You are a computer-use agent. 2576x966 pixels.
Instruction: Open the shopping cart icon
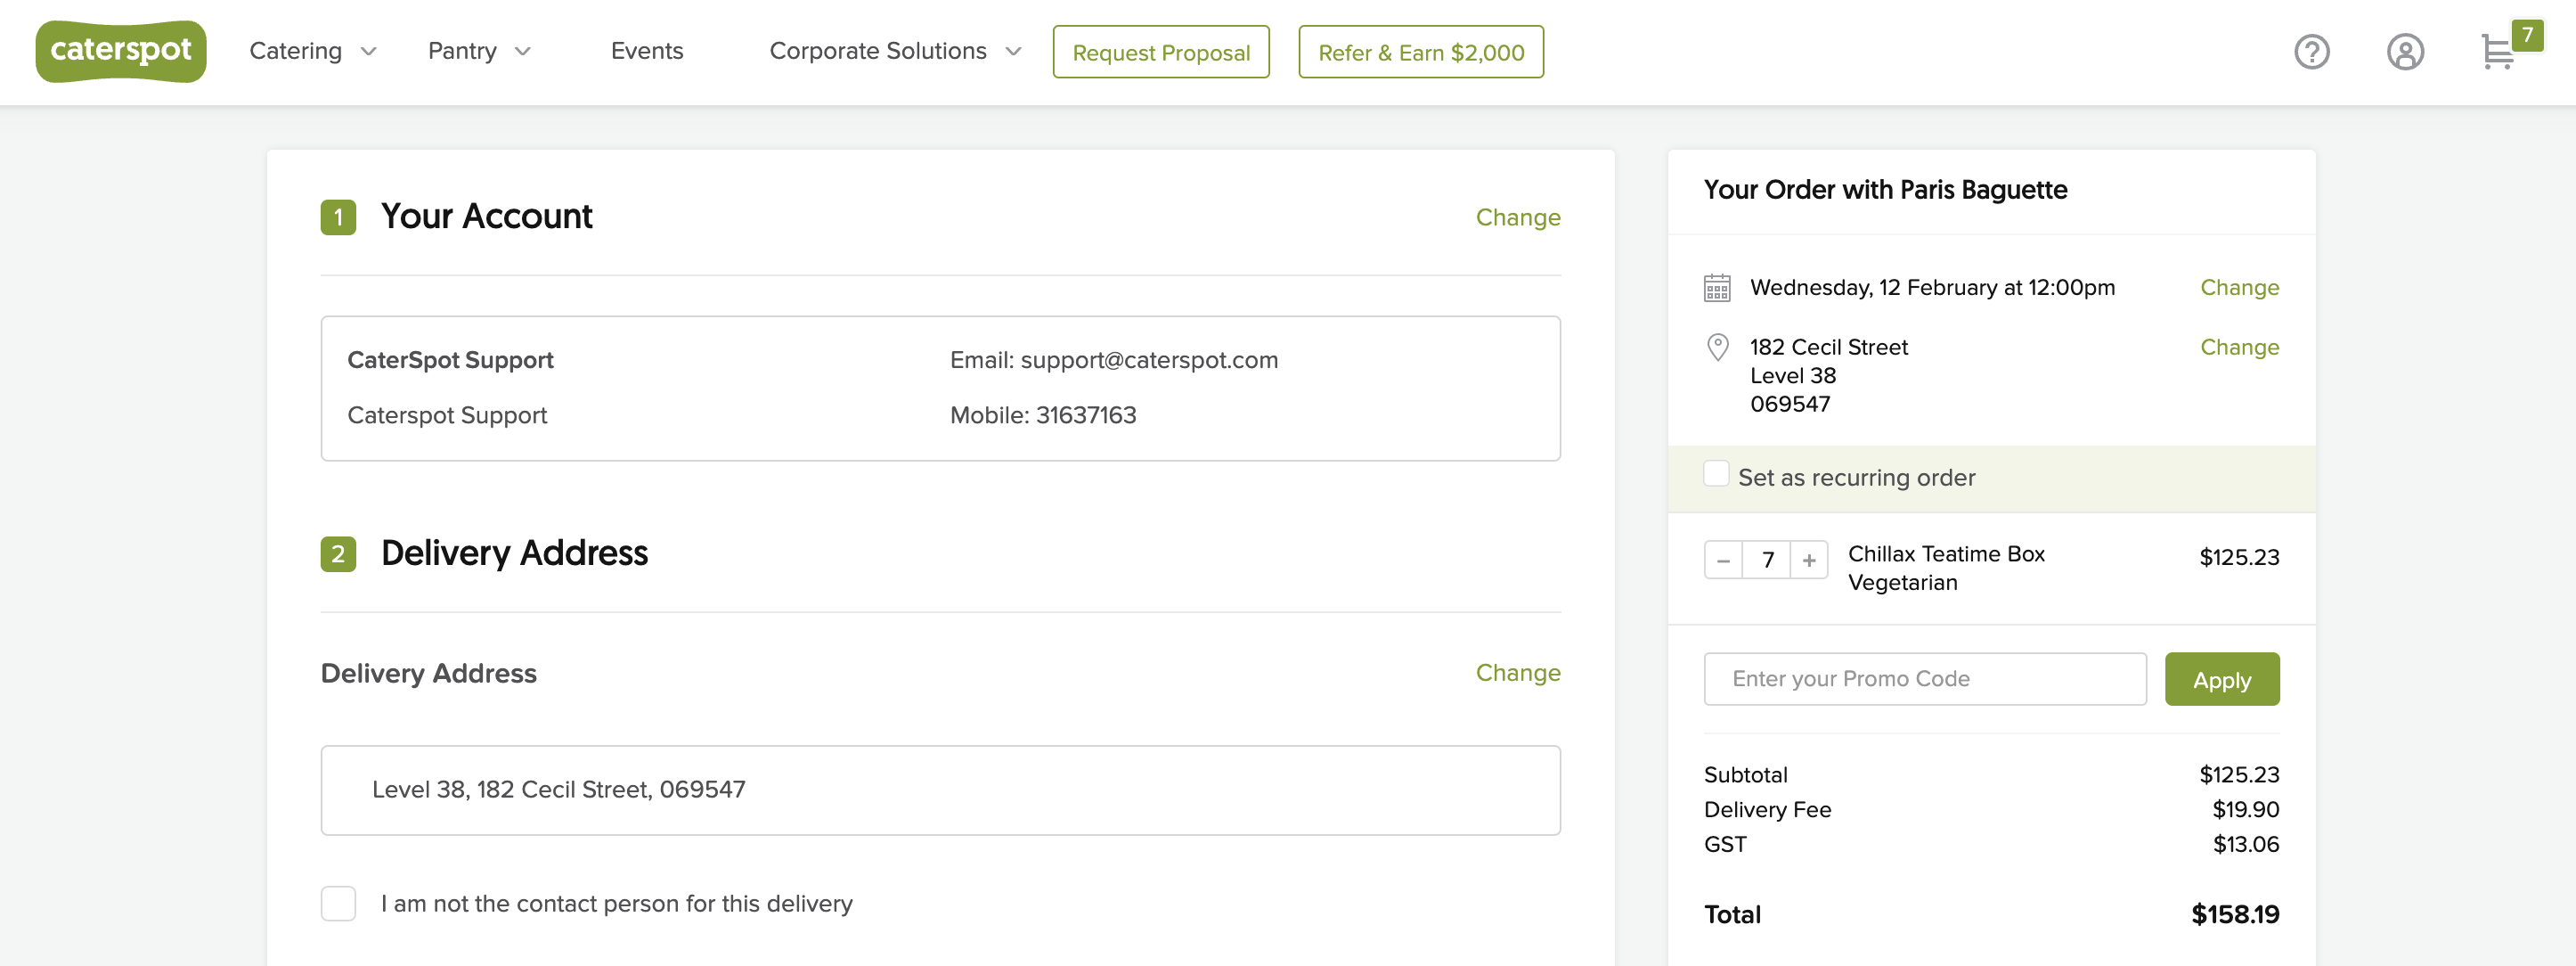click(2497, 52)
